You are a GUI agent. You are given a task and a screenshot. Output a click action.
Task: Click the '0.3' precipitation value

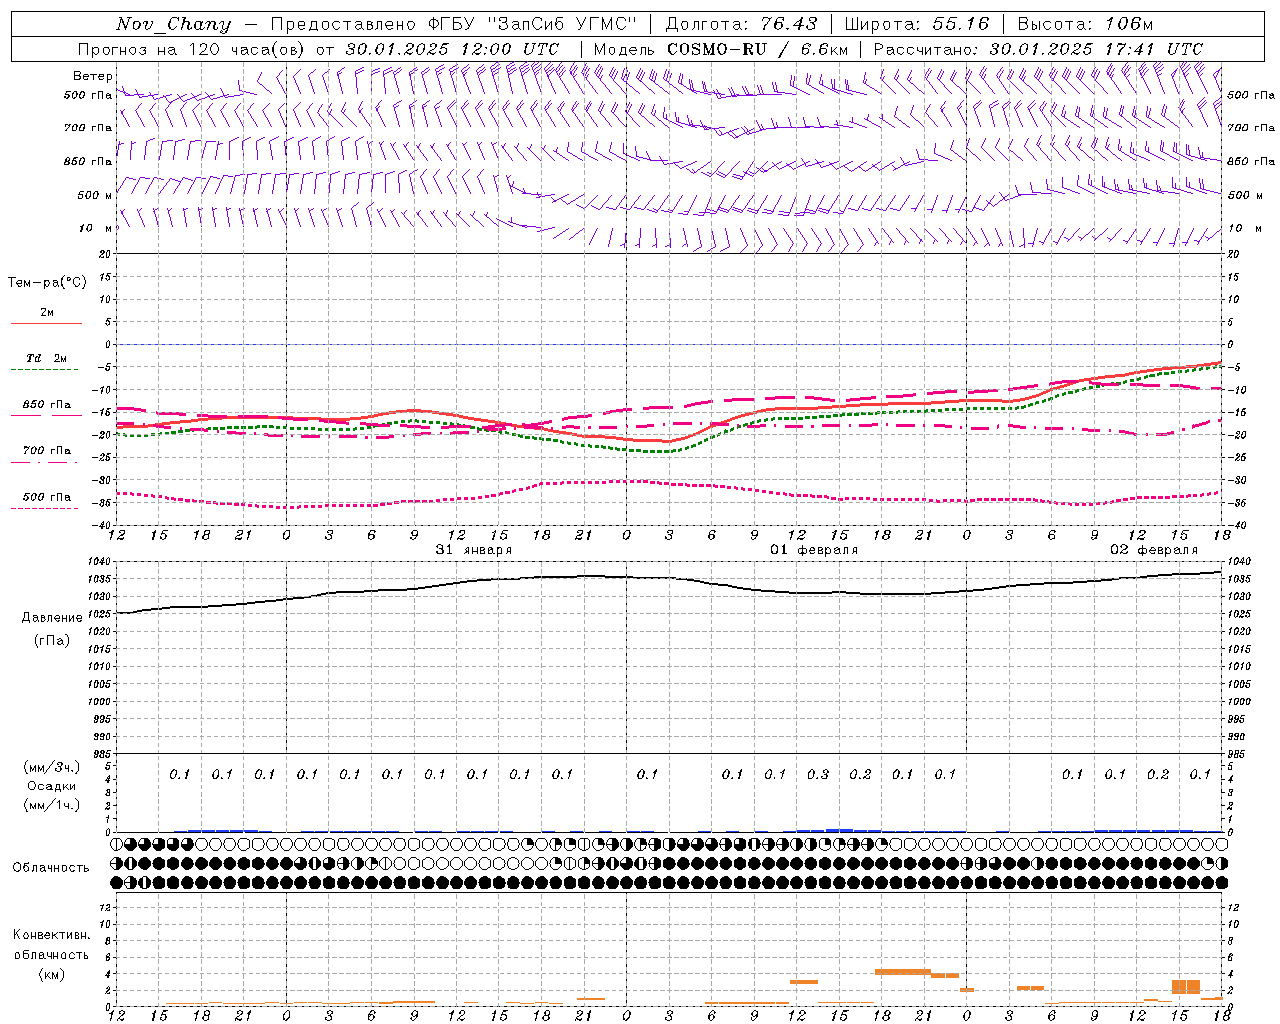pyautogui.click(x=818, y=774)
